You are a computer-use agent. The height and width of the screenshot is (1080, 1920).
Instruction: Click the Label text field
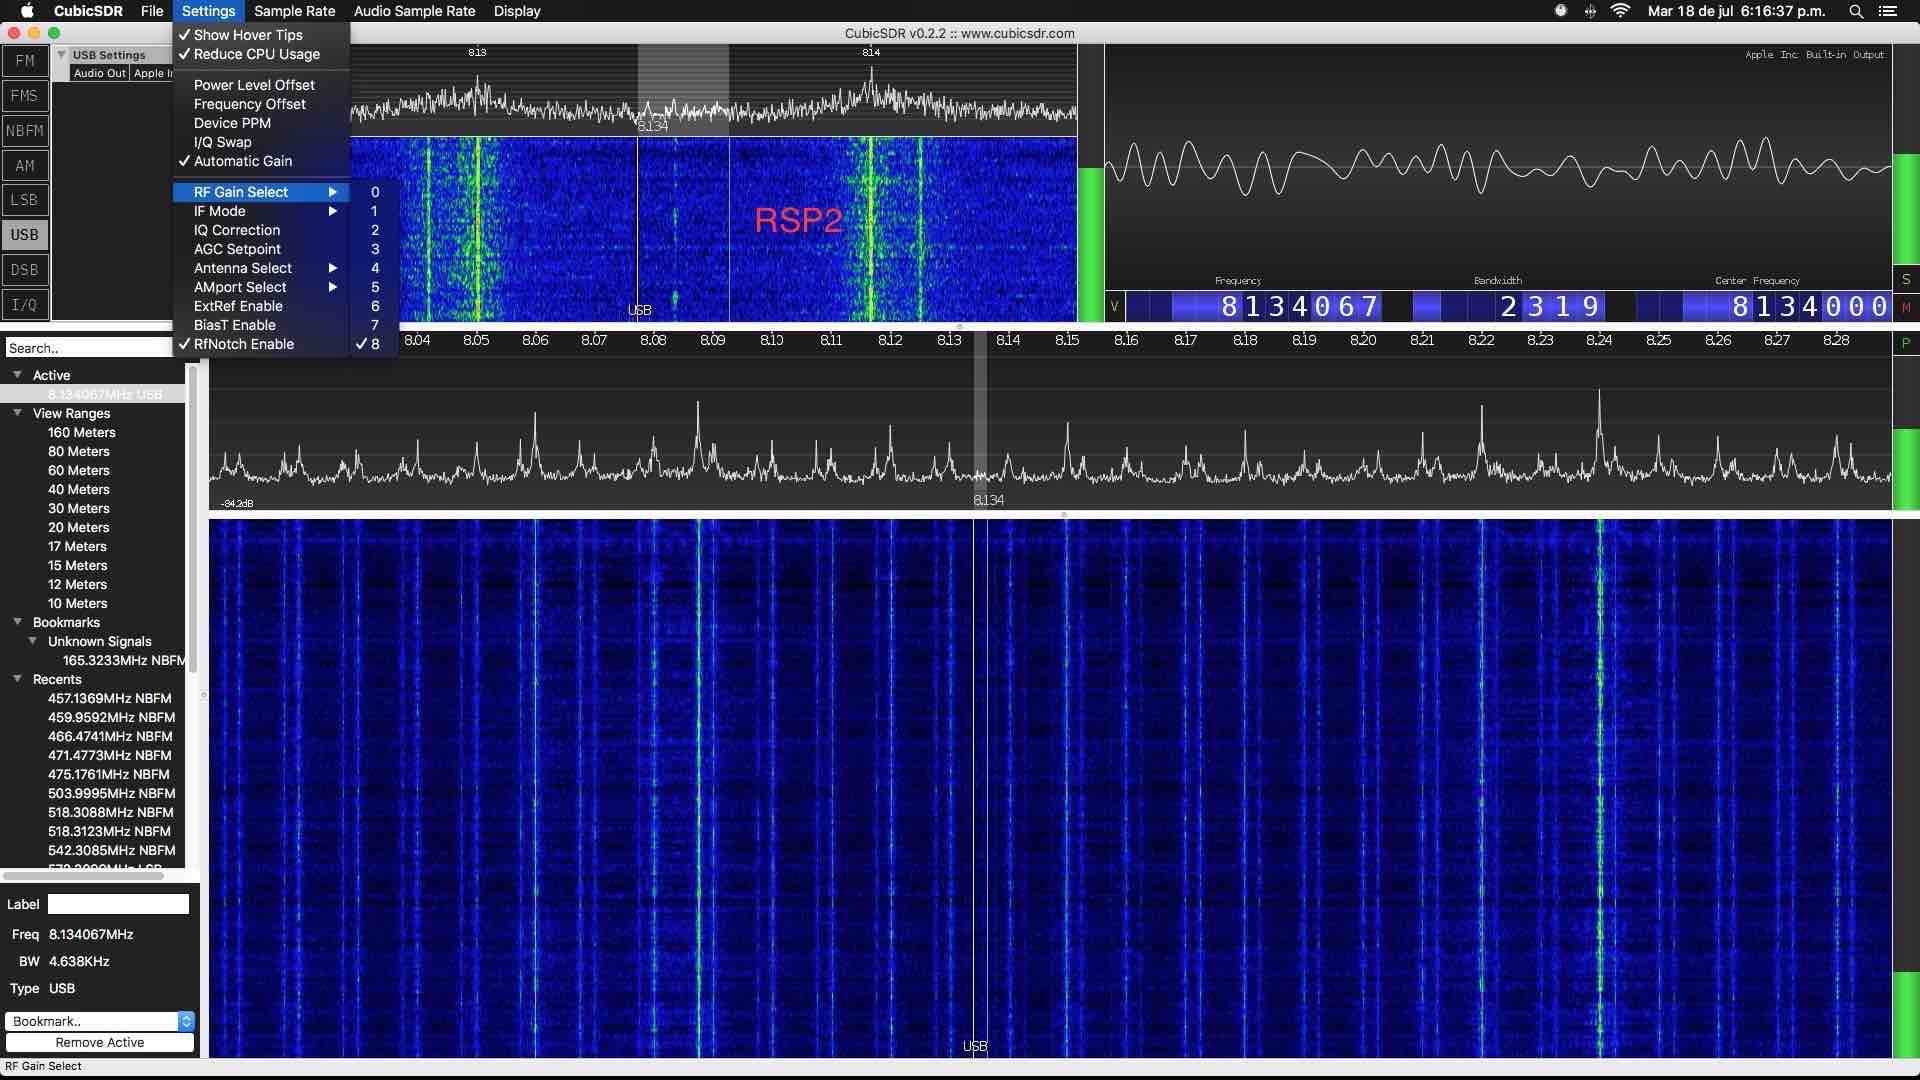(118, 904)
